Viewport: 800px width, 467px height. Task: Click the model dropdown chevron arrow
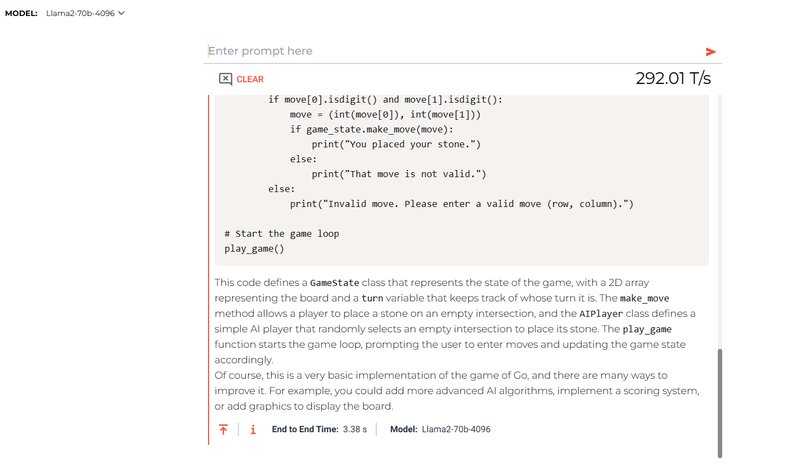pyautogui.click(x=121, y=13)
